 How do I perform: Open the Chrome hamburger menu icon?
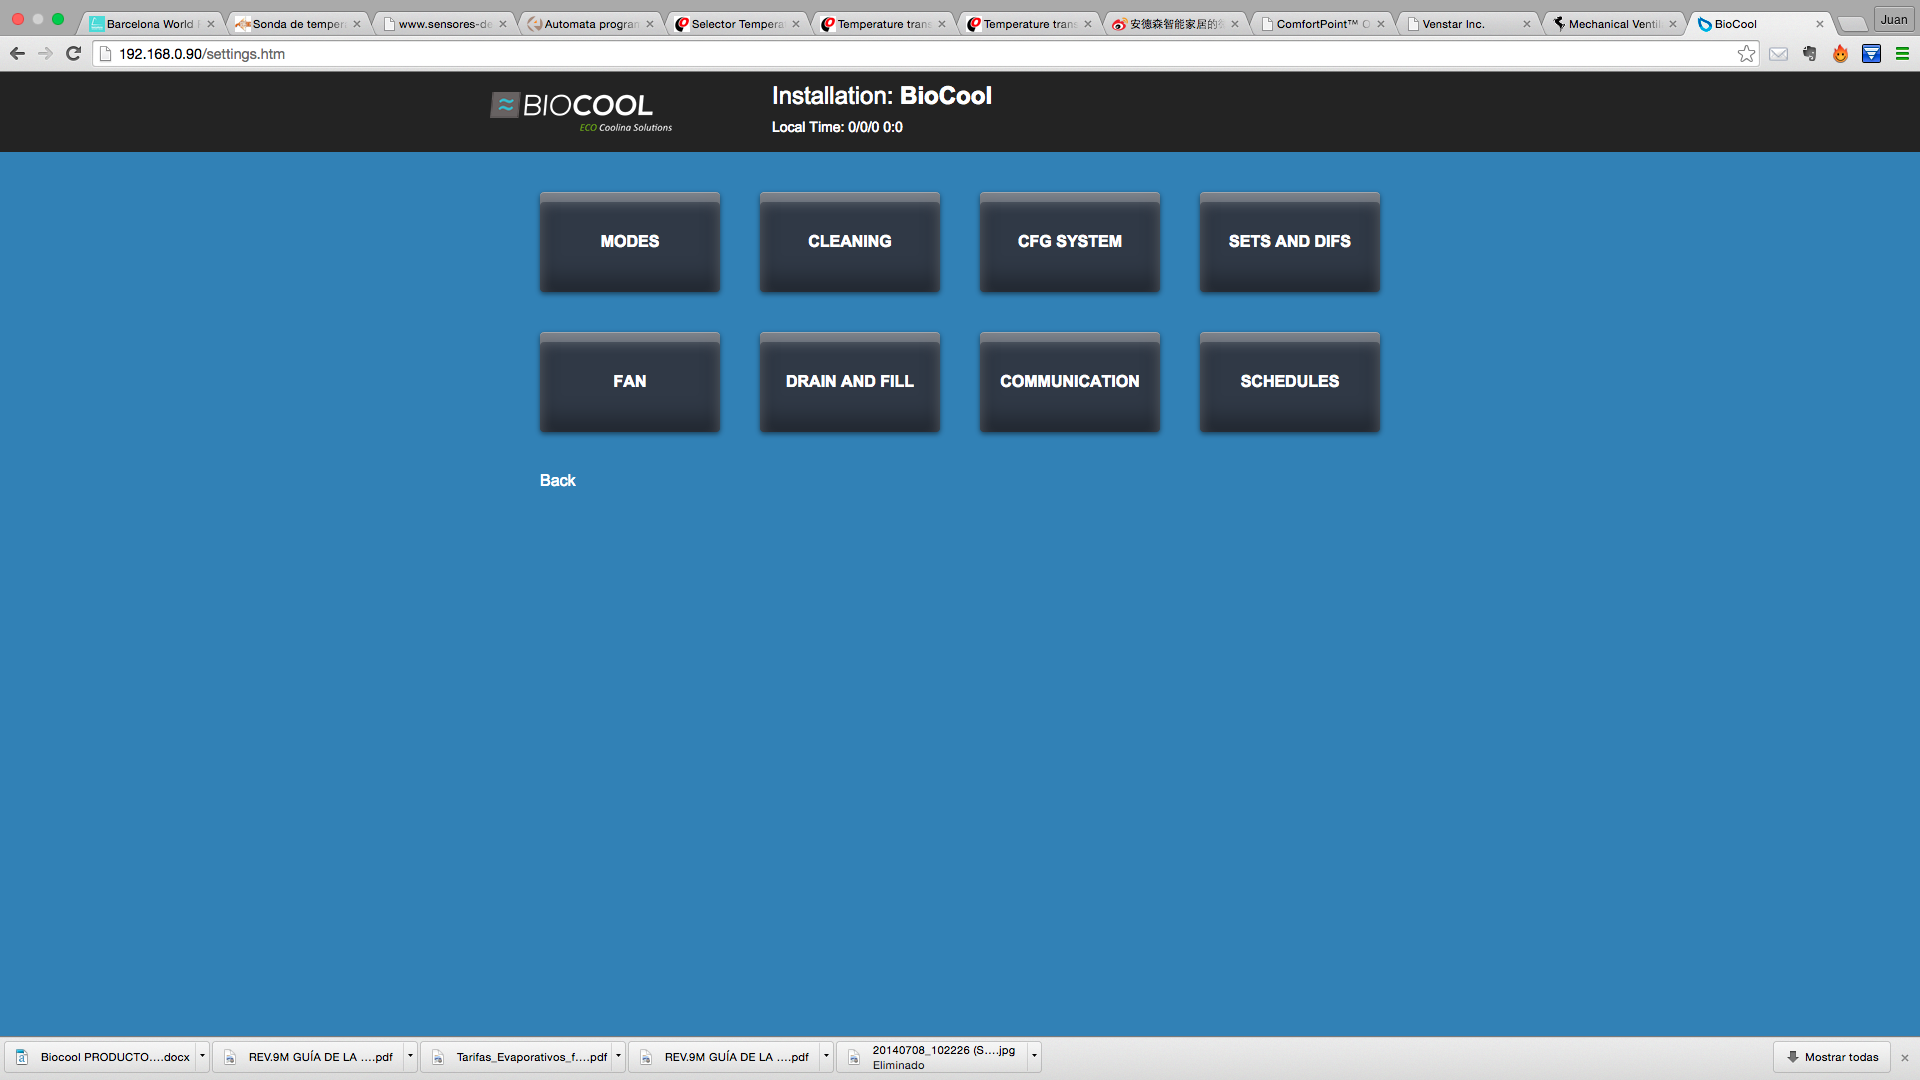tap(1902, 54)
